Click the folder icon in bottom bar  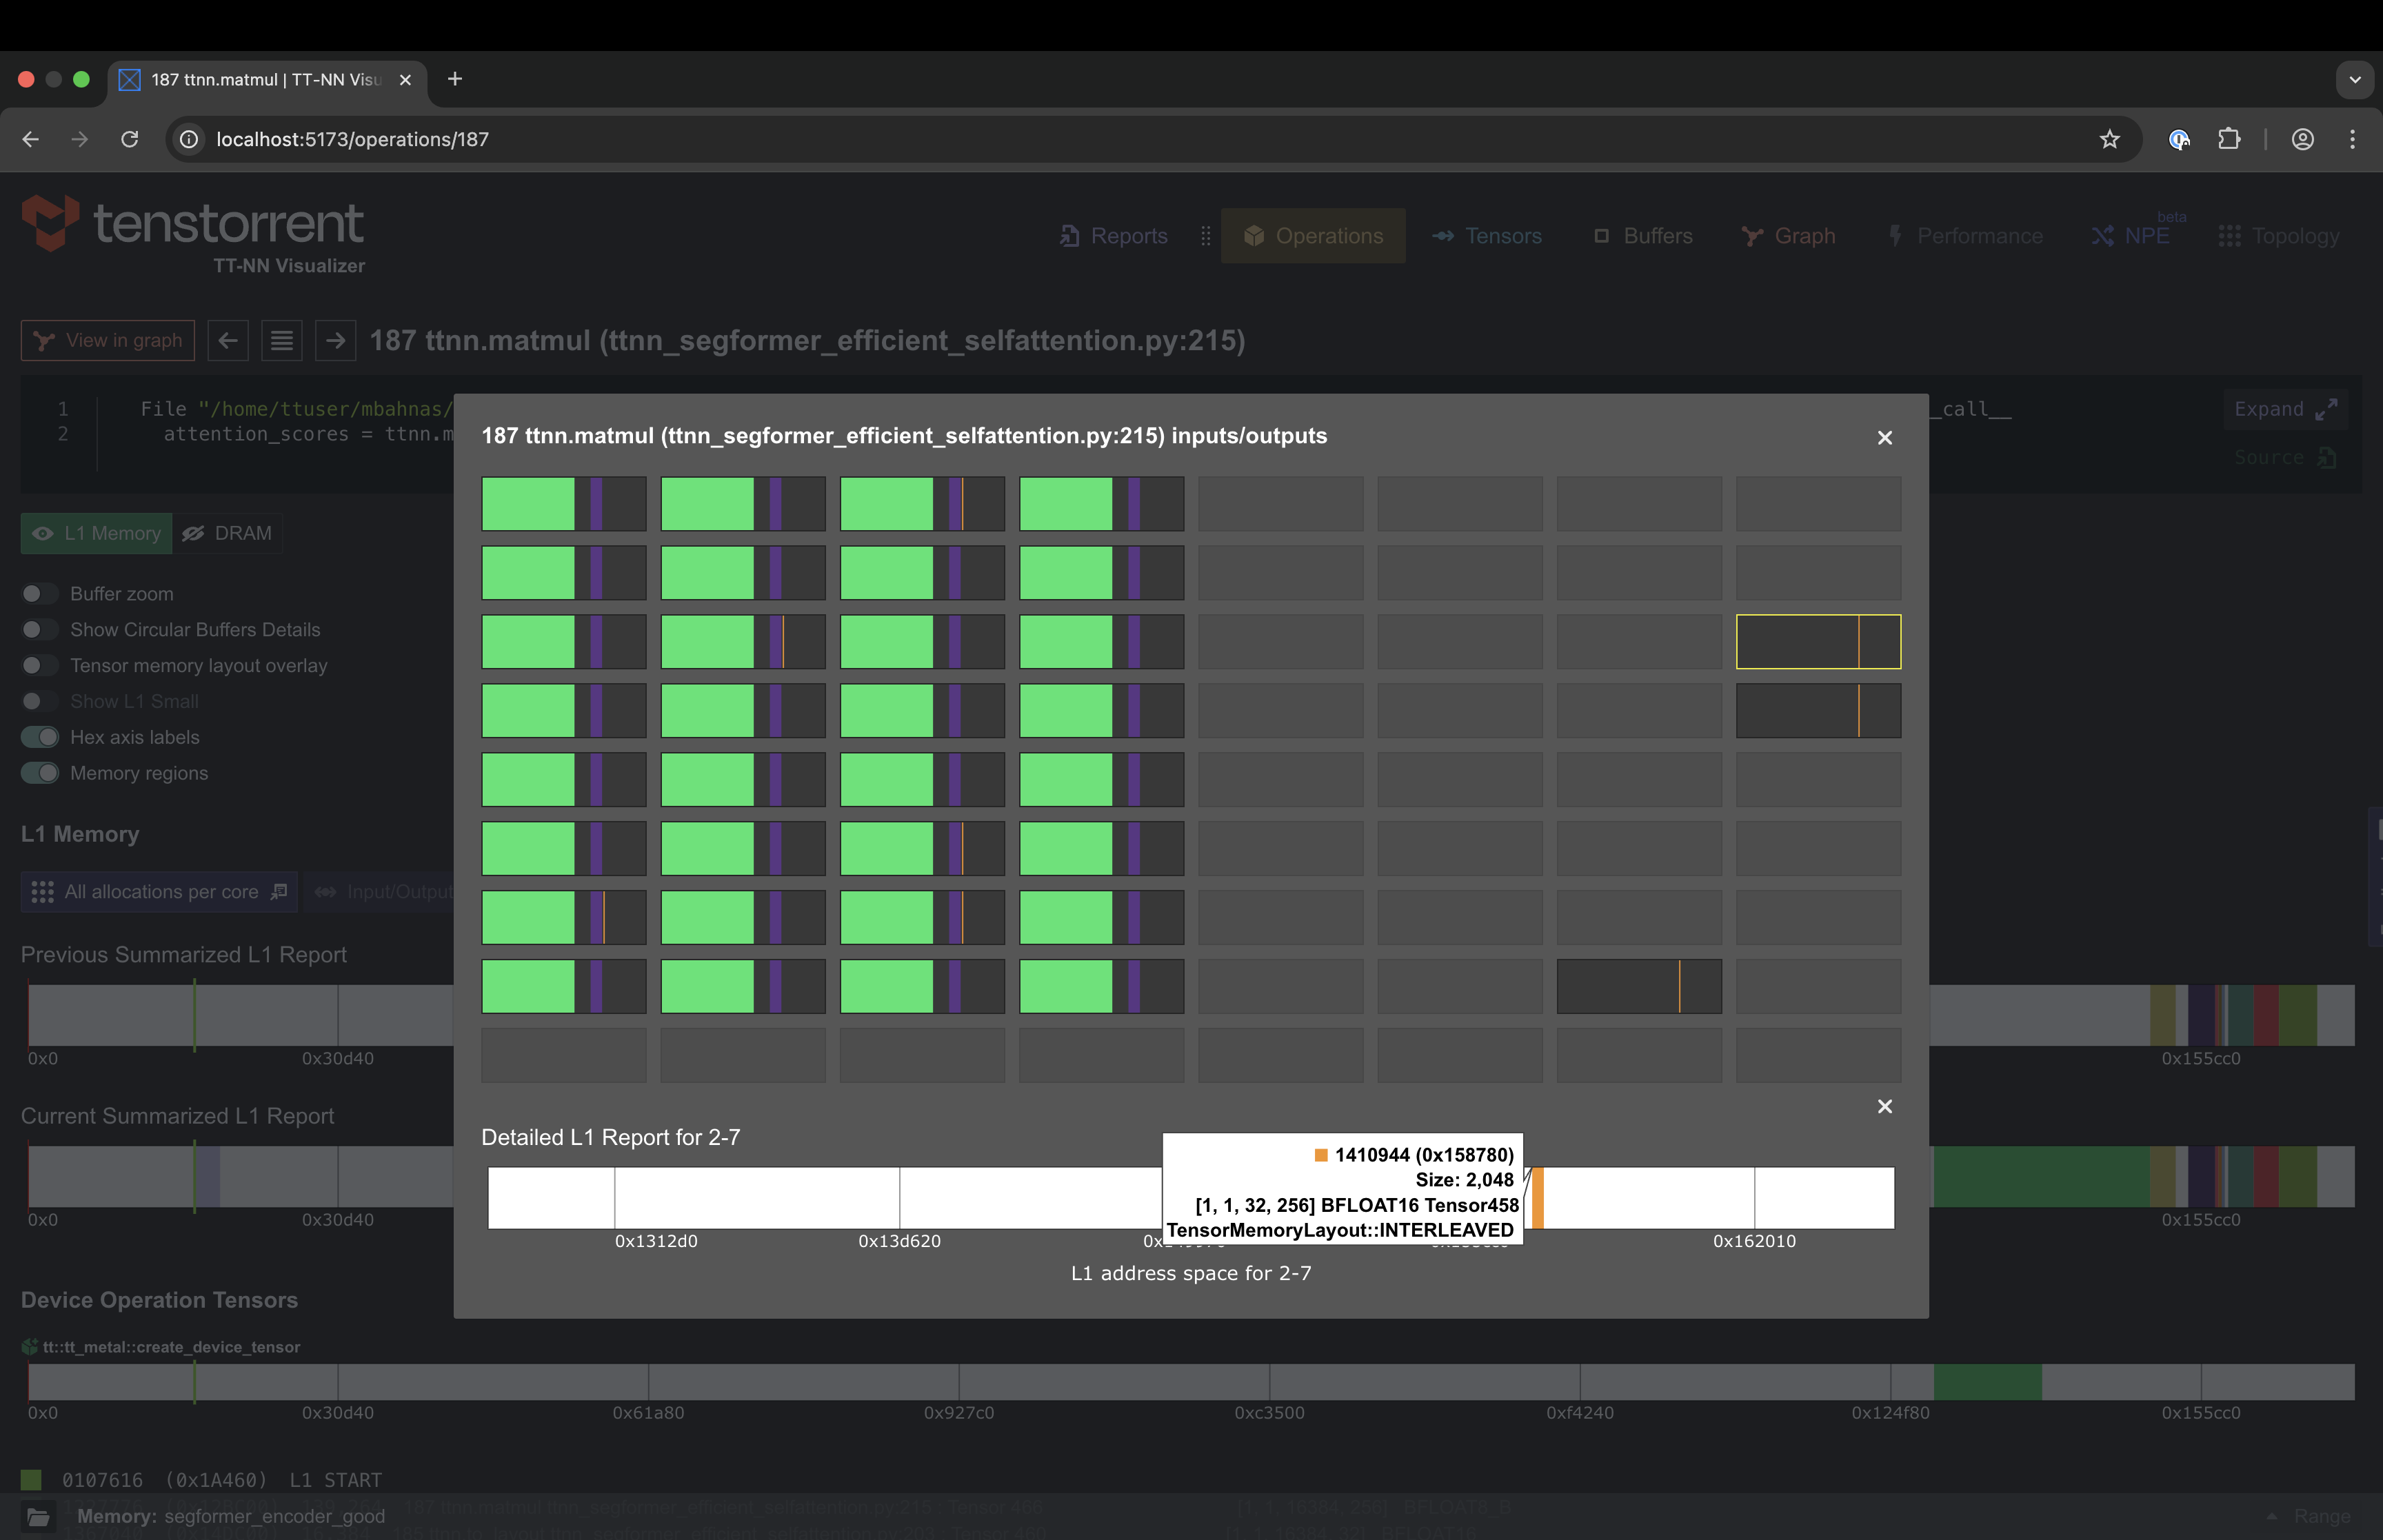click(38, 1517)
